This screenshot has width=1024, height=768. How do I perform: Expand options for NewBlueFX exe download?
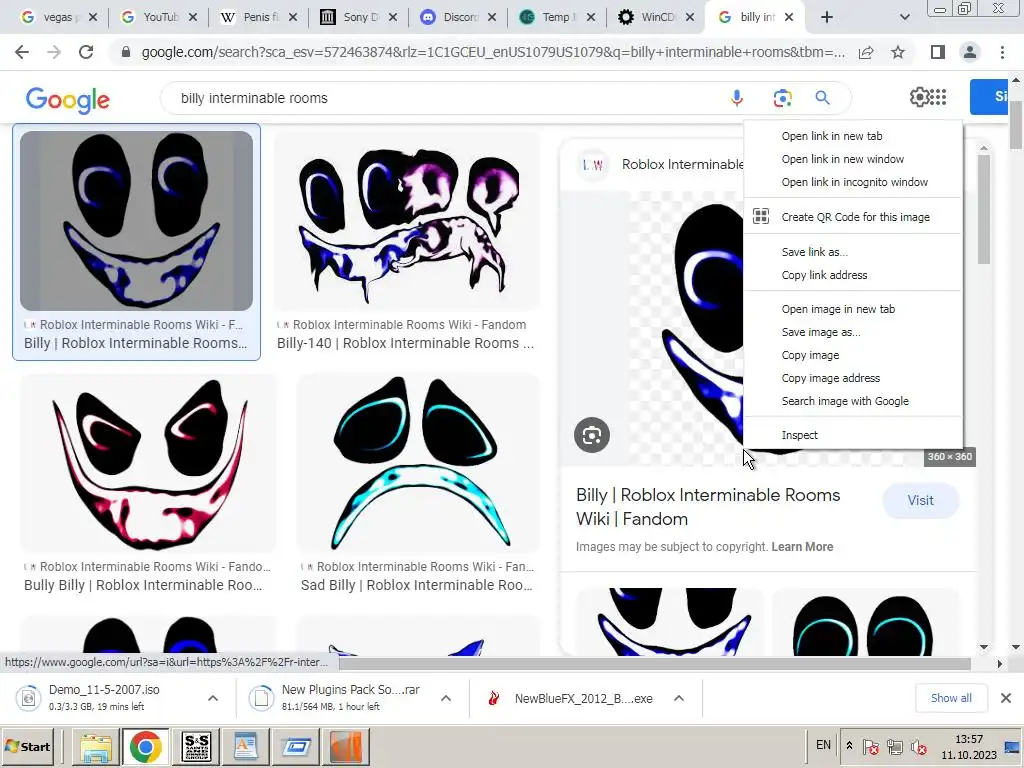pyautogui.click(x=679, y=698)
